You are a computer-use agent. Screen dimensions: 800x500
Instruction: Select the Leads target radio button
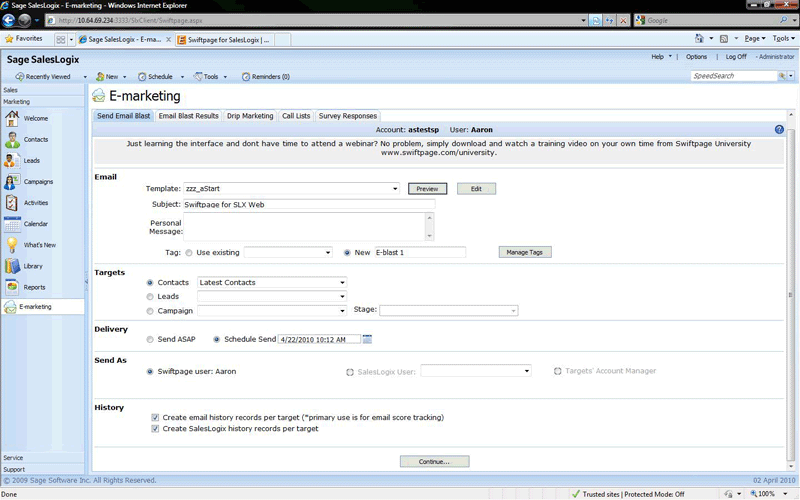pyautogui.click(x=150, y=296)
